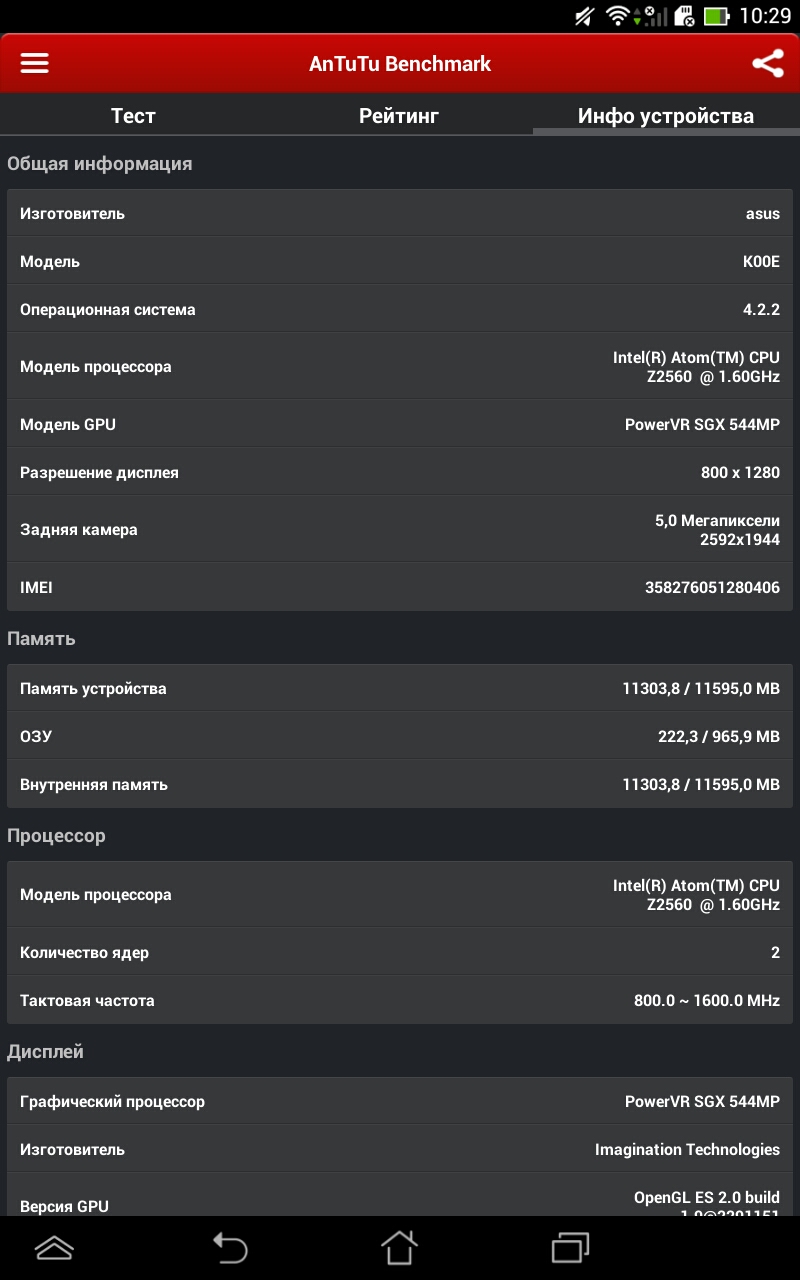Screen dimensions: 800x1280
Task: Tap the battery icon in status bar
Action: click(x=716, y=16)
